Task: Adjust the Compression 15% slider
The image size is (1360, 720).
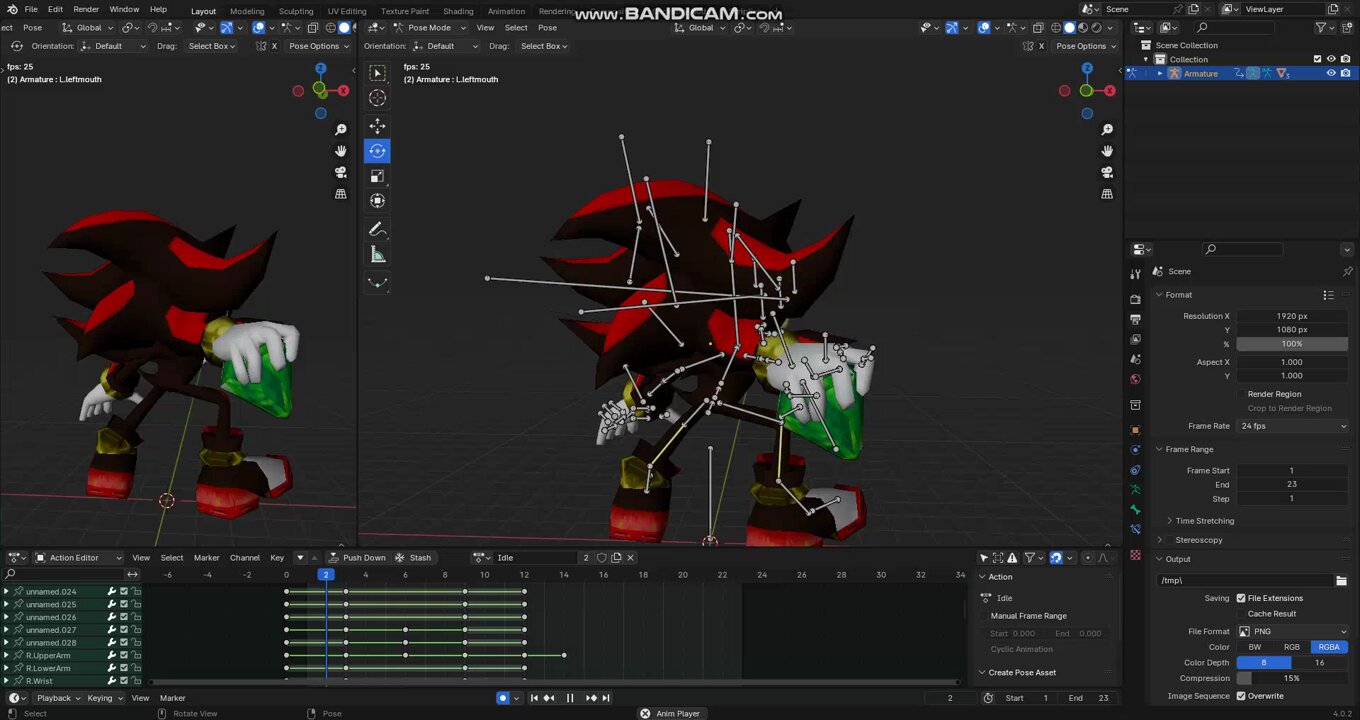Action: (1292, 679)
